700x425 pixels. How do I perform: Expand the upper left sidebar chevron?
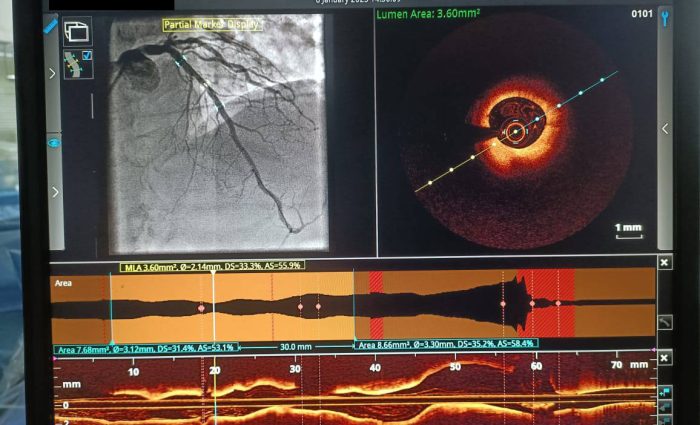pyautogui.click(x=53, y=73)
